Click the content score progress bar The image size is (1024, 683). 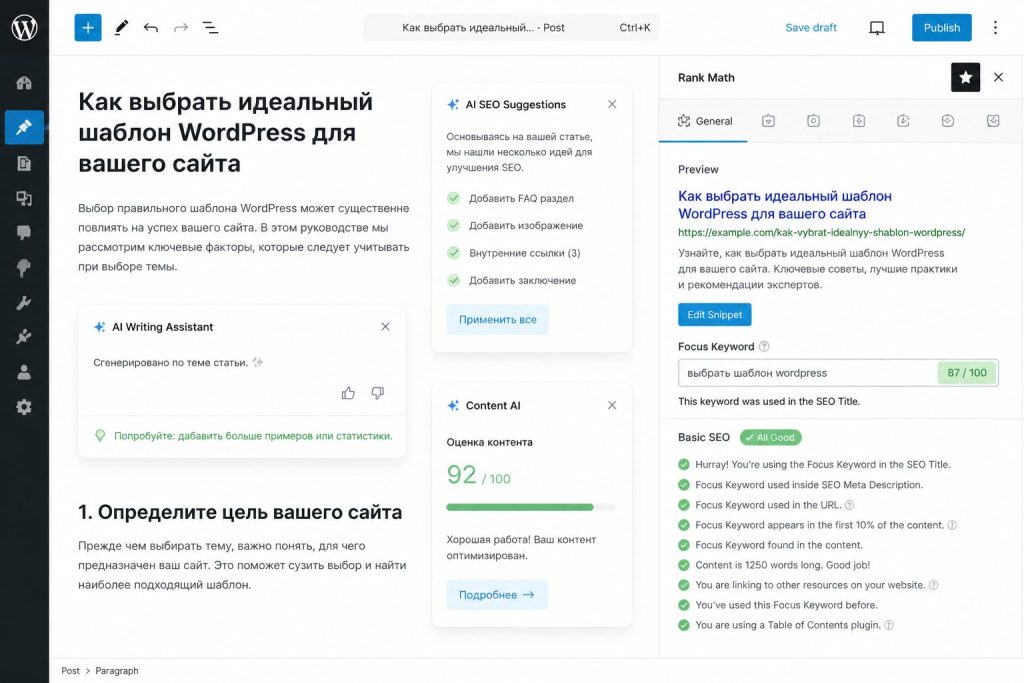click(531, 507)
